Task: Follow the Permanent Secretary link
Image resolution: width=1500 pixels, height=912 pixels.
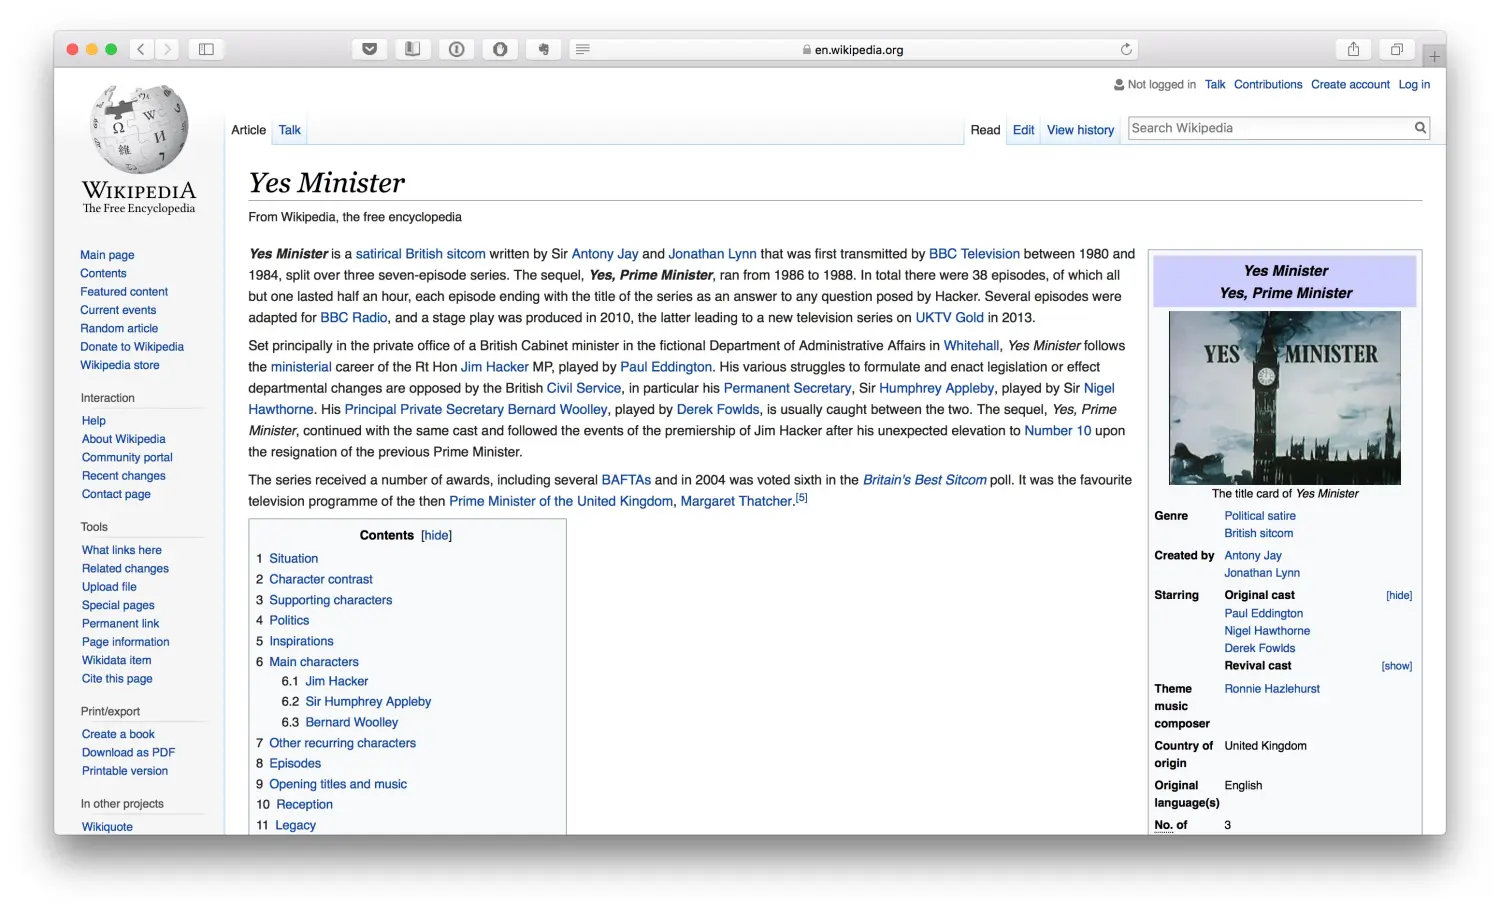Action: 787,389
